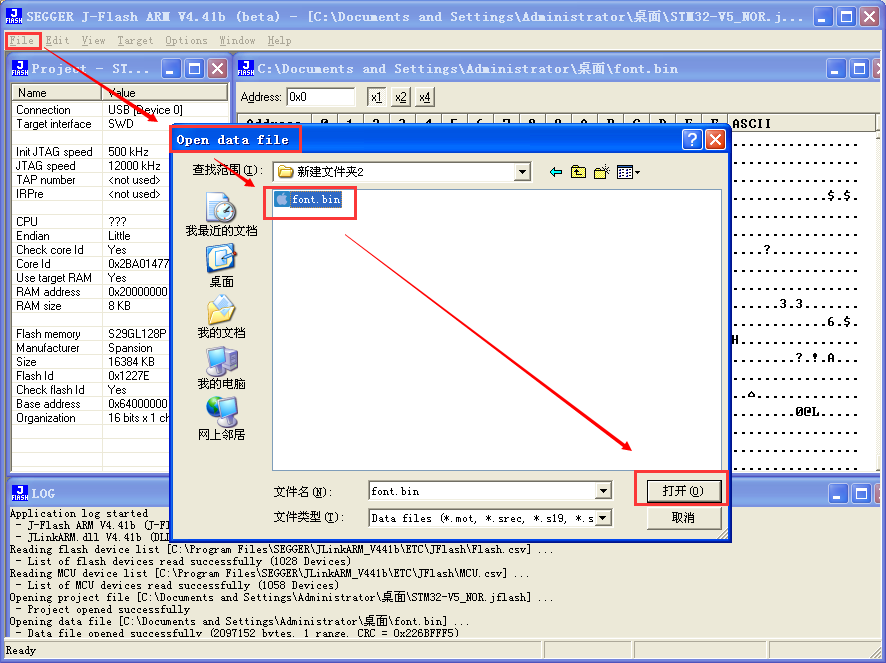Go up one folder level
The image size is (886, 663).
pos(578,172)
